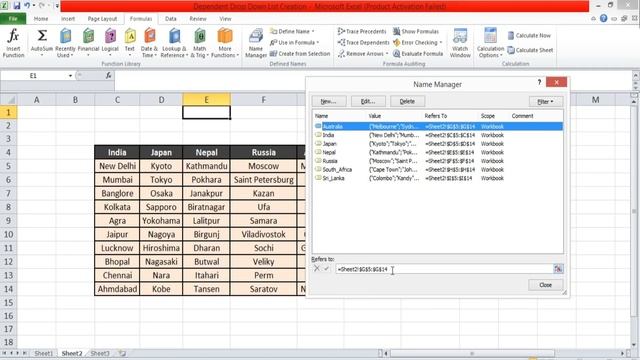
Task: Click the Delete button in Name Manager
Action: pyautogui.click(x=407, y=101)
